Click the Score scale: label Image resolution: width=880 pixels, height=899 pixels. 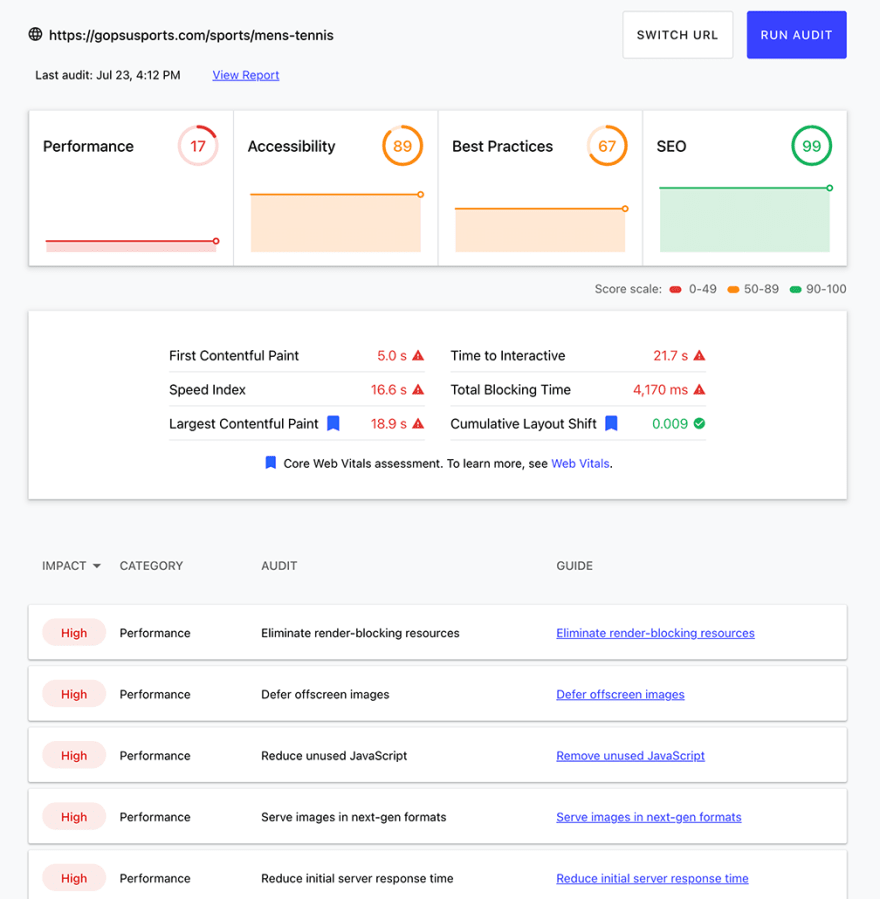click(x=628, y=289)
